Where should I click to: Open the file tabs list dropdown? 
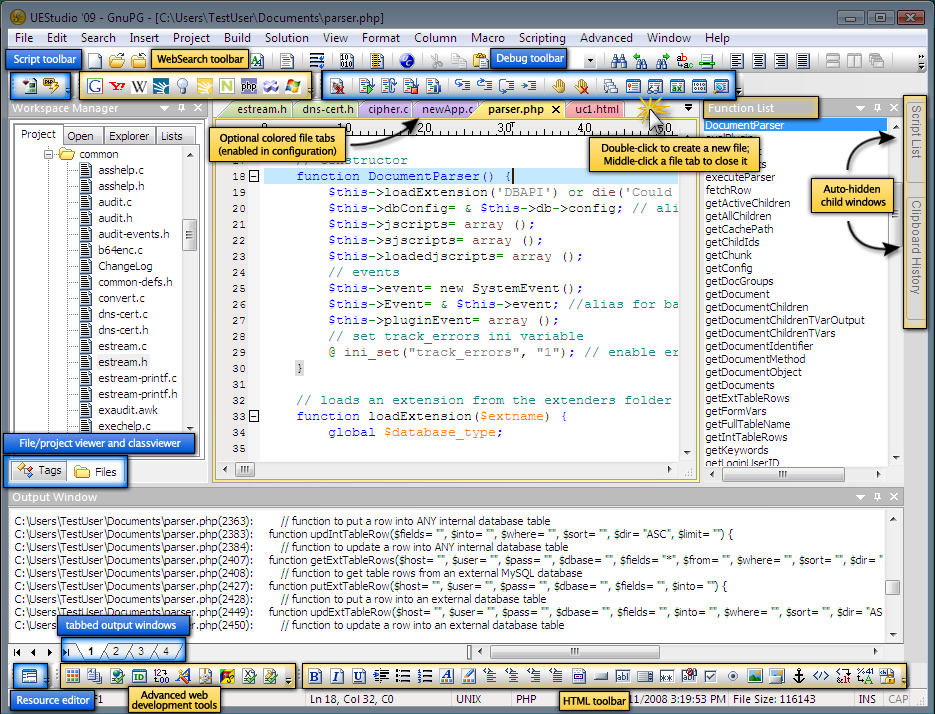pos(688,108)
